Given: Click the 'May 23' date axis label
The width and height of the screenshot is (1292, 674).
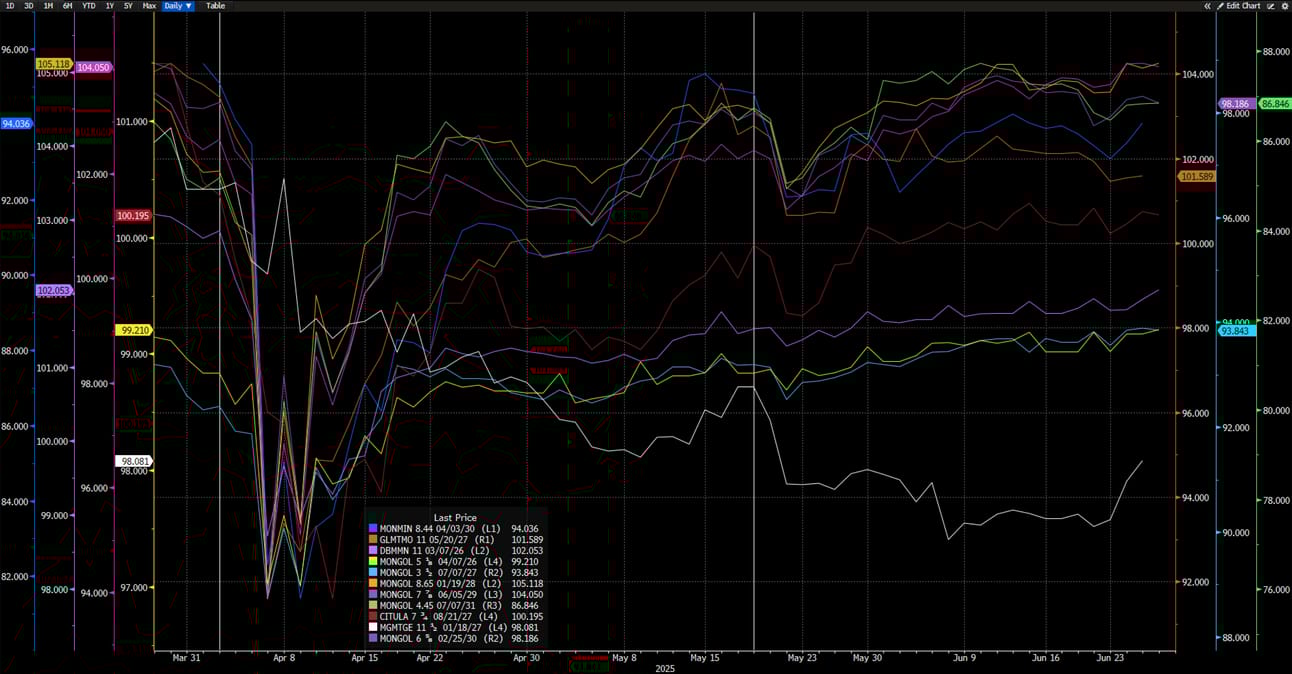Looking at the screenshot, I should click(x=802, y=658).
